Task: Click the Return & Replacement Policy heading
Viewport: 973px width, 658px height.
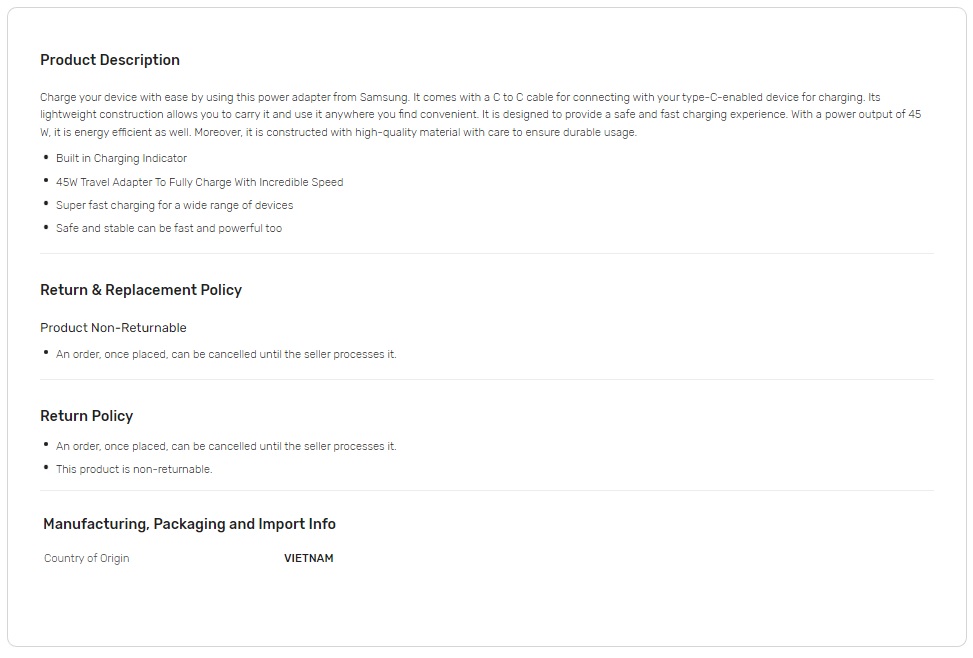Action: 141,290
